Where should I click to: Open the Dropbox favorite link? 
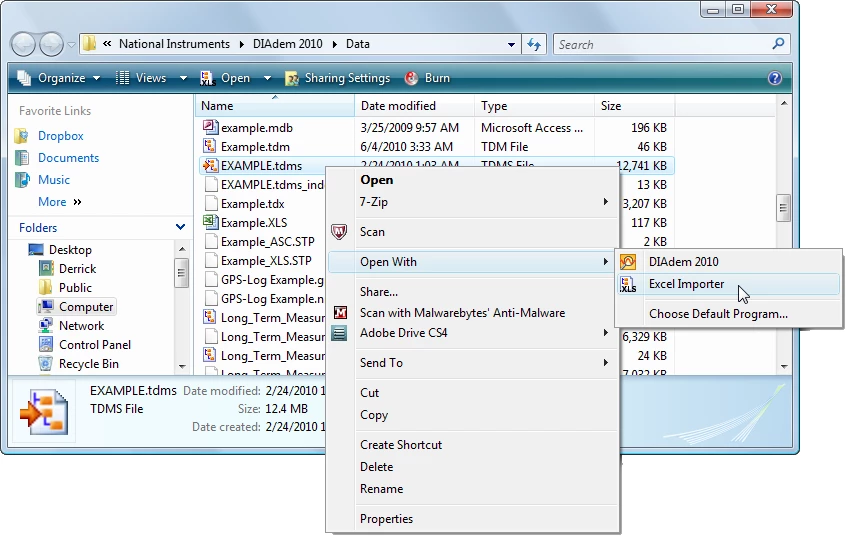(x=60, y=136)
